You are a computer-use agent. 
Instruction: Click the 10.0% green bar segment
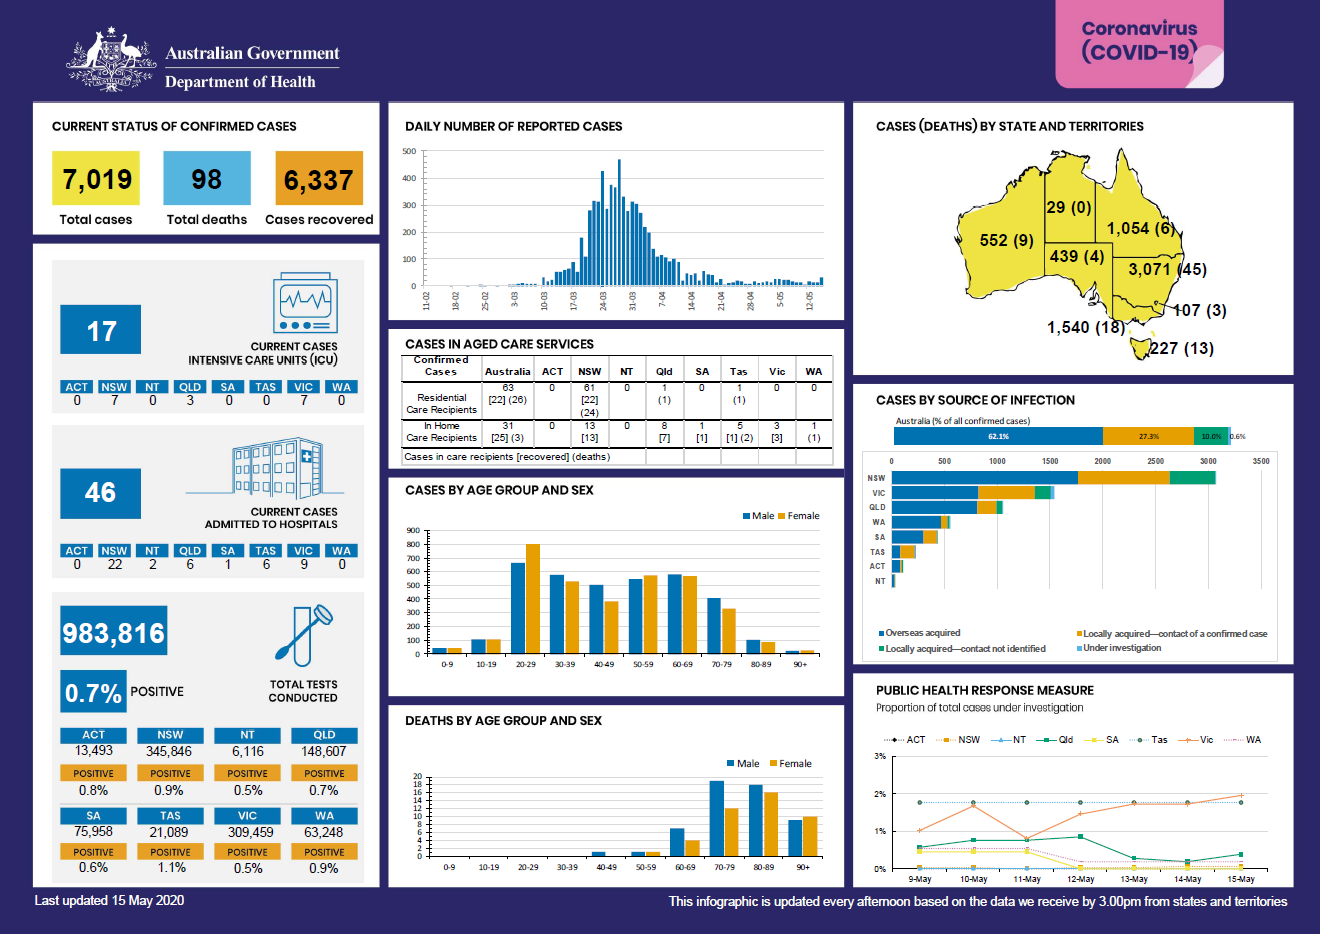coord(1211,436)
